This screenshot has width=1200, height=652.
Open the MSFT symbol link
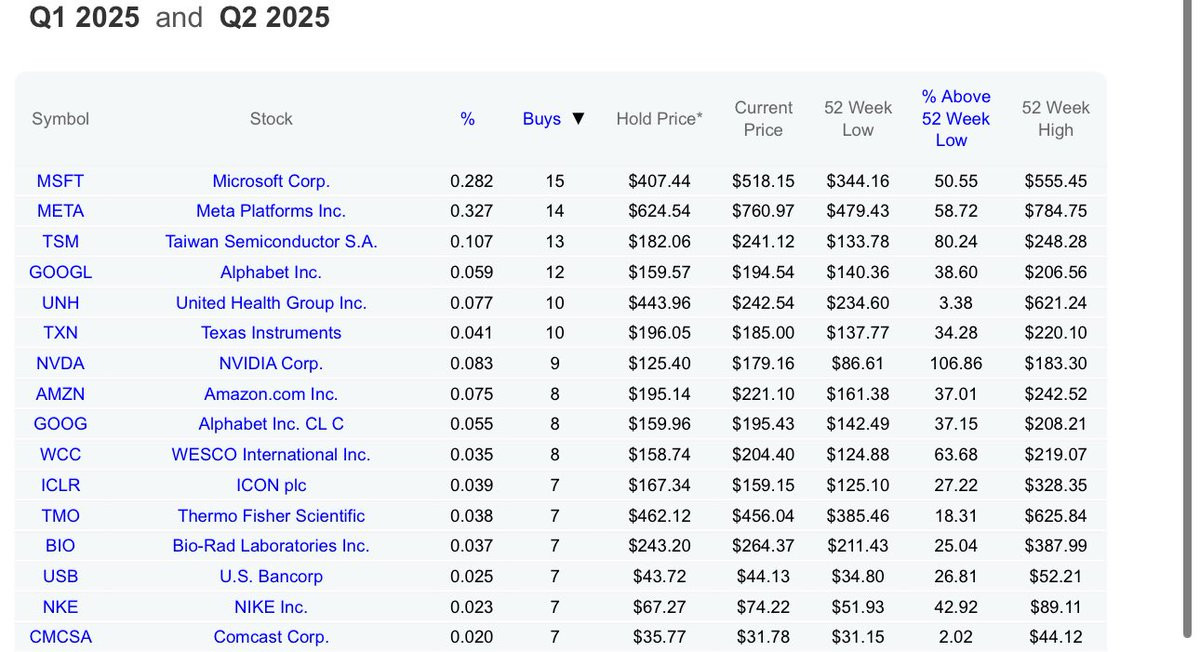(x=60, y=181)
